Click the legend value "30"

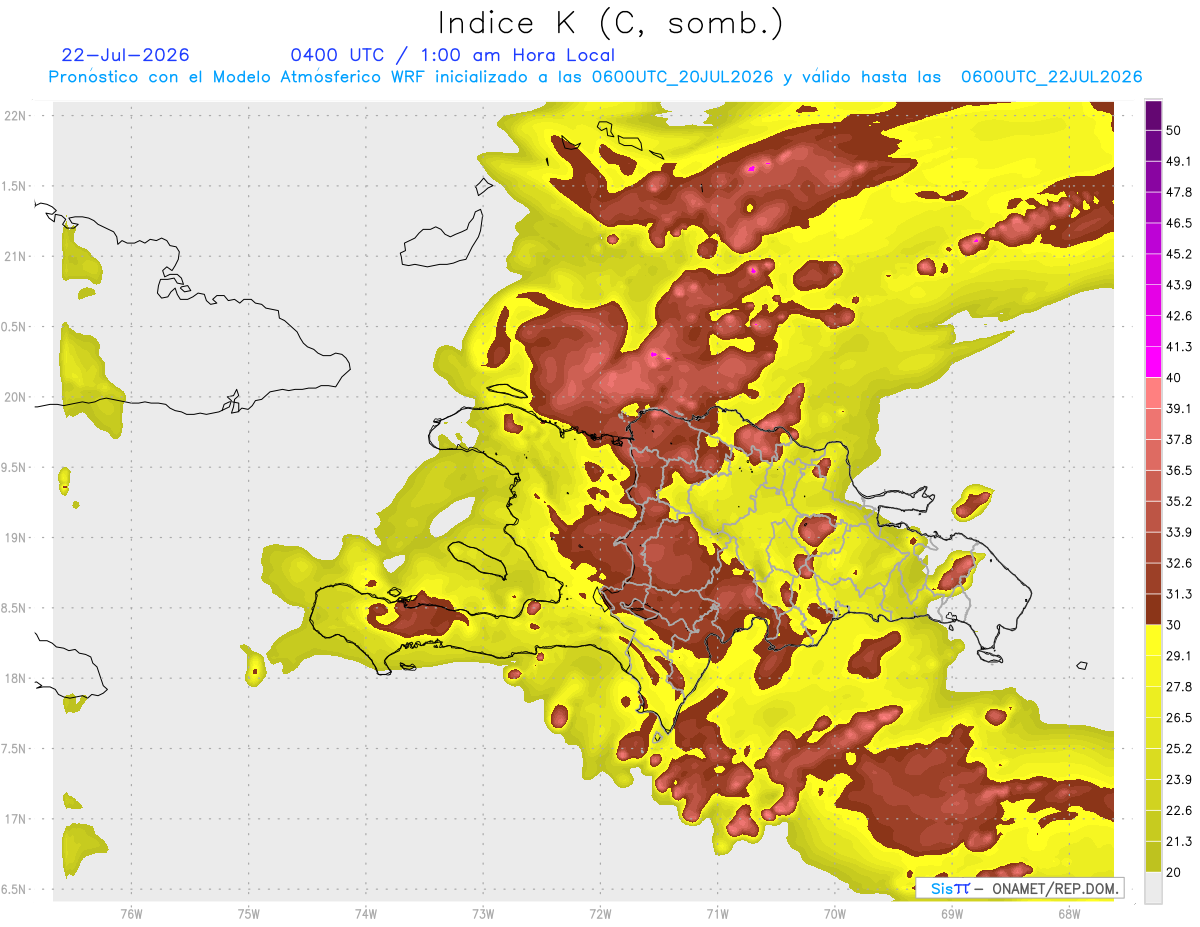(1176, 625)
